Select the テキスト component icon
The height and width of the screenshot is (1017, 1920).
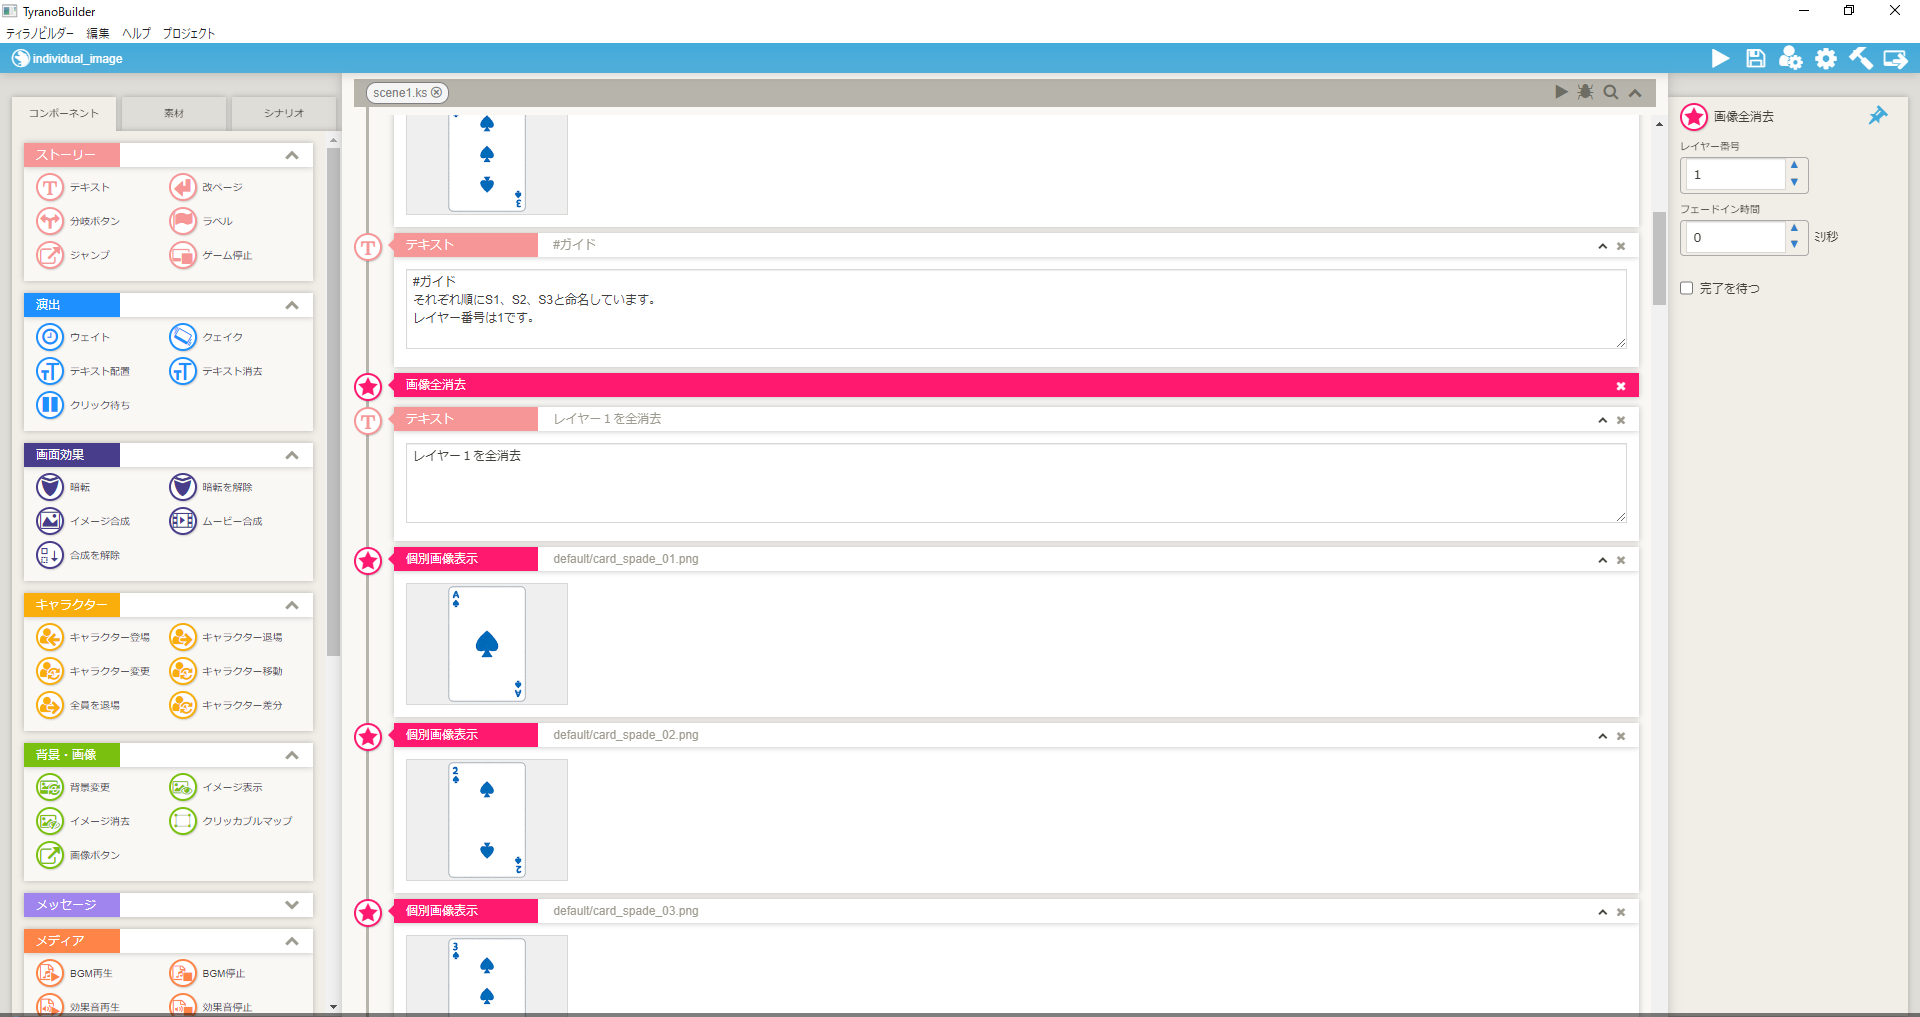tap(50, 187)
